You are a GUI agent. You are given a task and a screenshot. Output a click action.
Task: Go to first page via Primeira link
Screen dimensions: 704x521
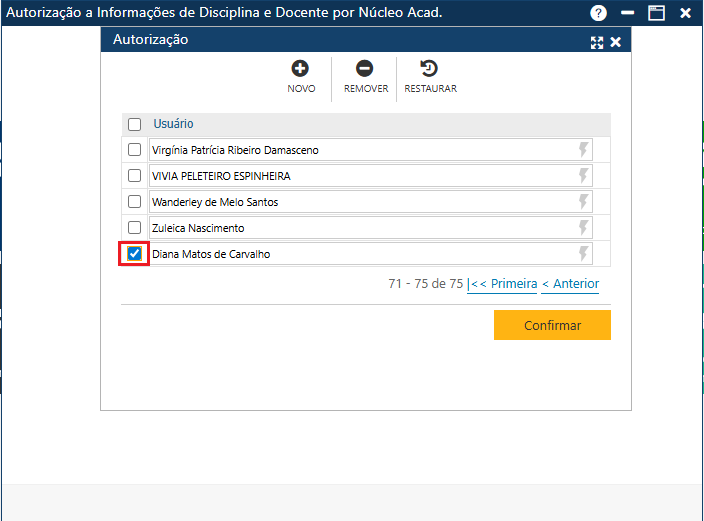point(503,284)
